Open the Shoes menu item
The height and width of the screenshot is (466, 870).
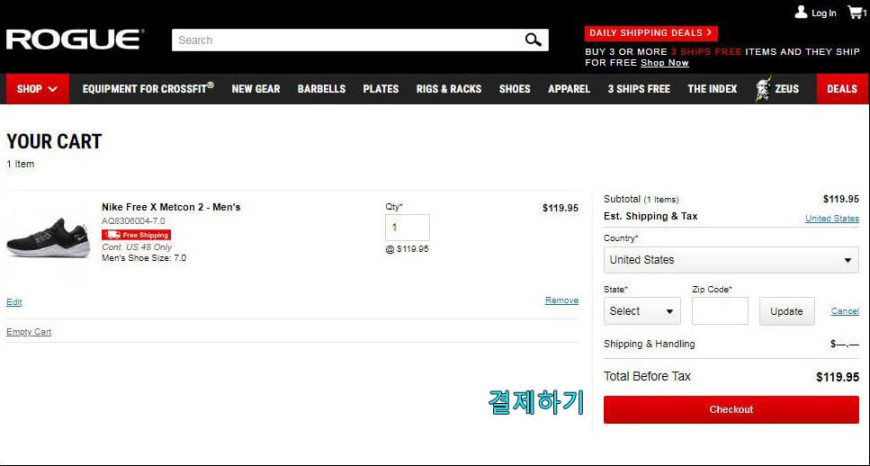514,89
